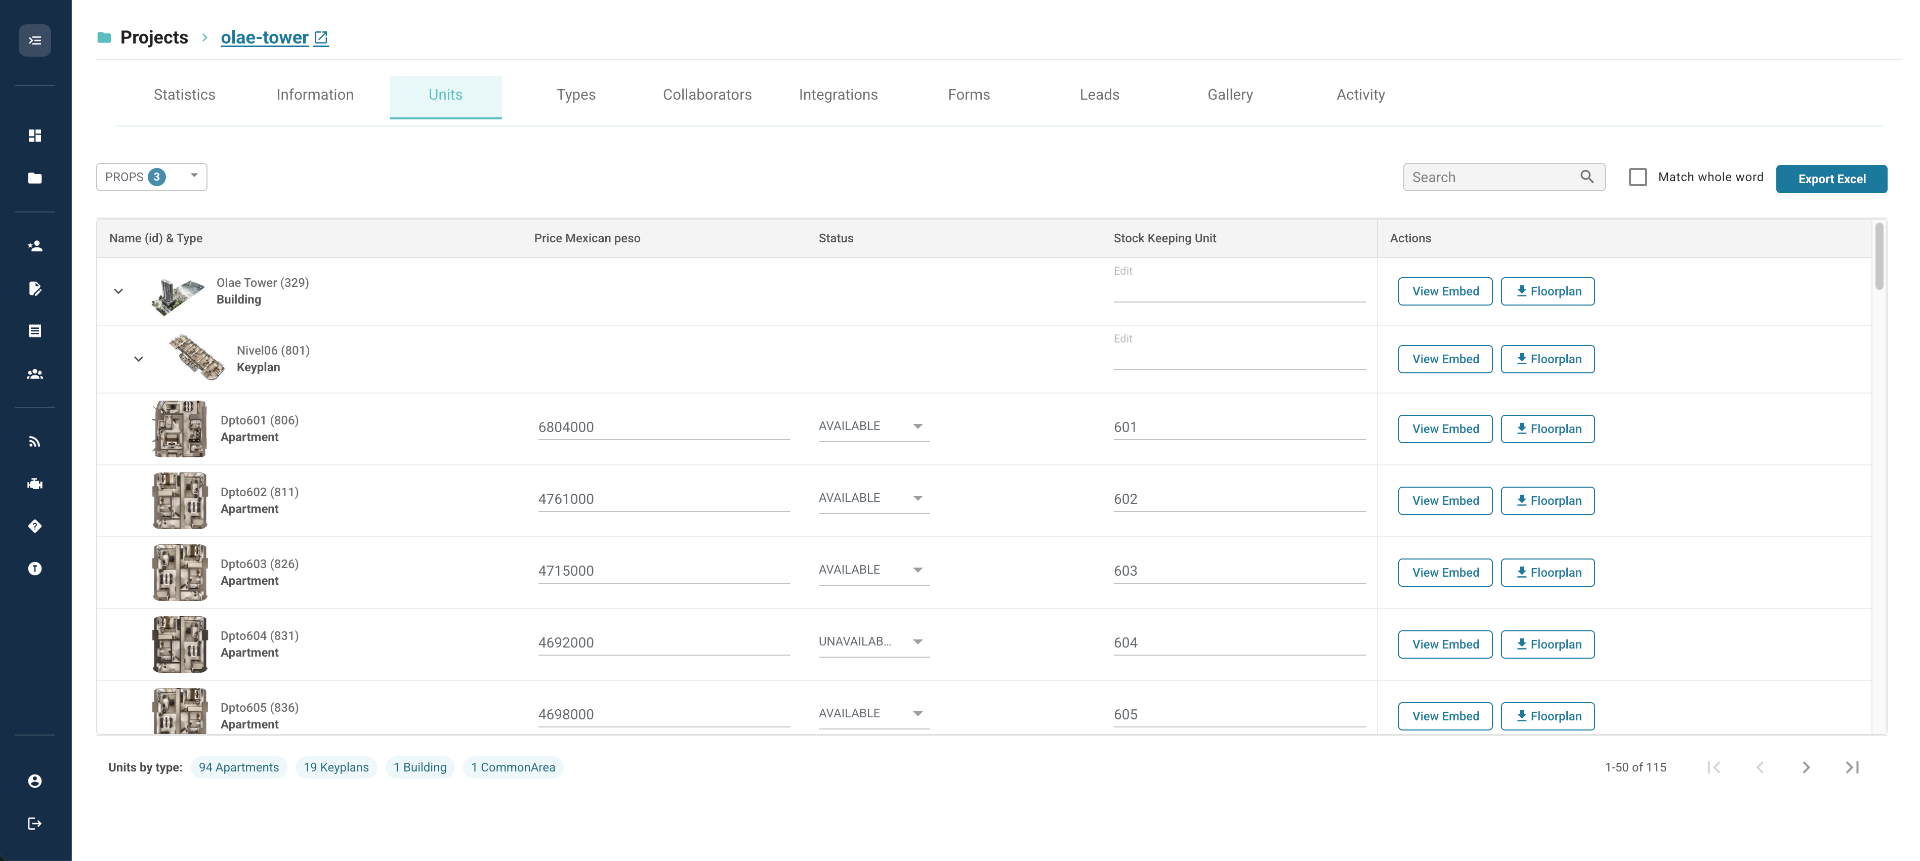Click the add-person leads icon in sidebar
This screenshot has width=1920, height=861.
35,246
